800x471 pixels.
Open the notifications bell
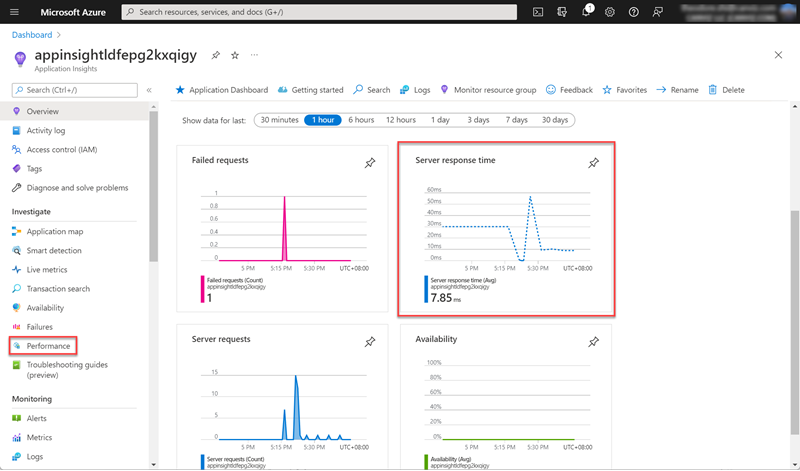tap(586, 12)
